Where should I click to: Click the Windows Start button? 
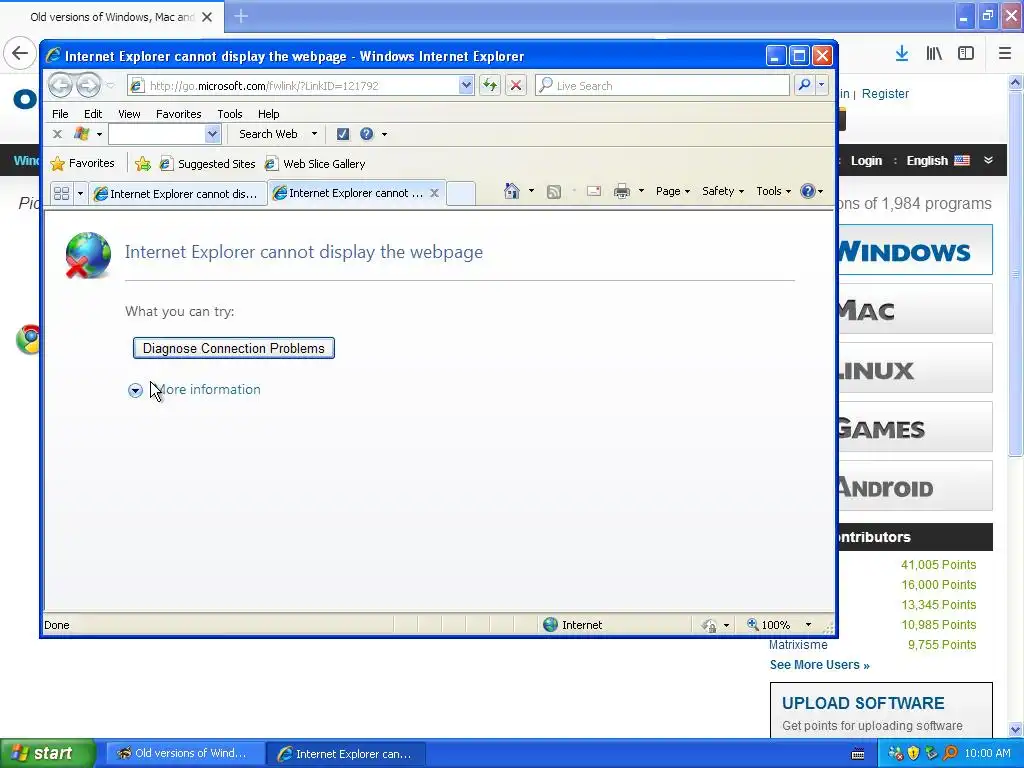(x=48, y=753)
